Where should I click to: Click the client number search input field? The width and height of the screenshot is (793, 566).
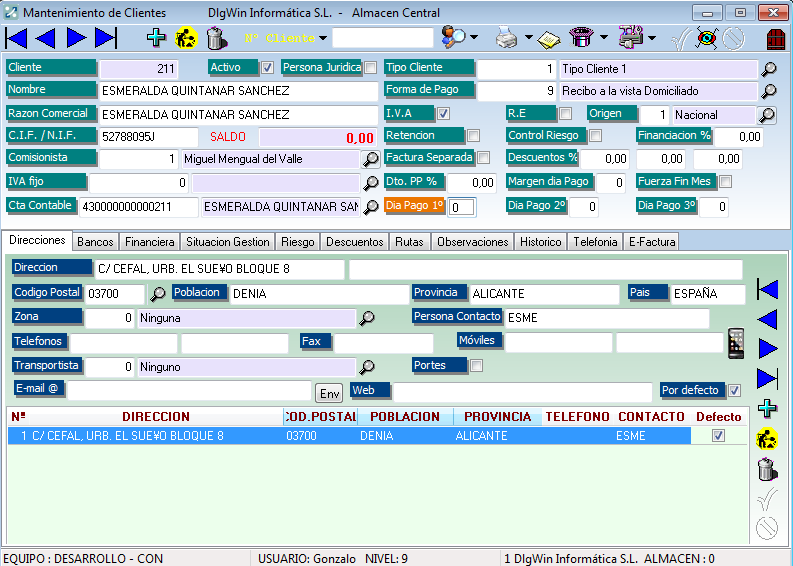[383, 38]
